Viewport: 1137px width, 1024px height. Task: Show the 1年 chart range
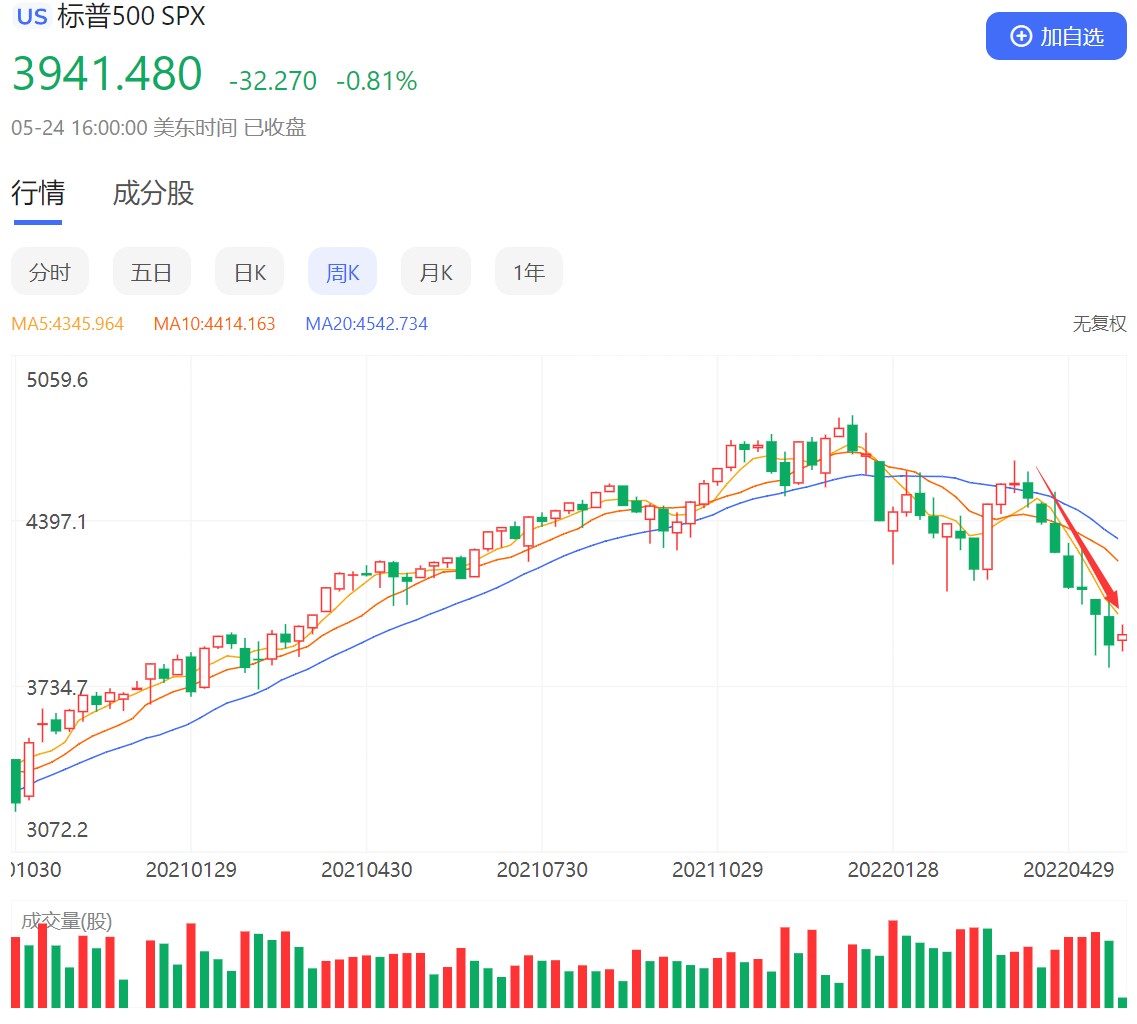click(528, 272)
